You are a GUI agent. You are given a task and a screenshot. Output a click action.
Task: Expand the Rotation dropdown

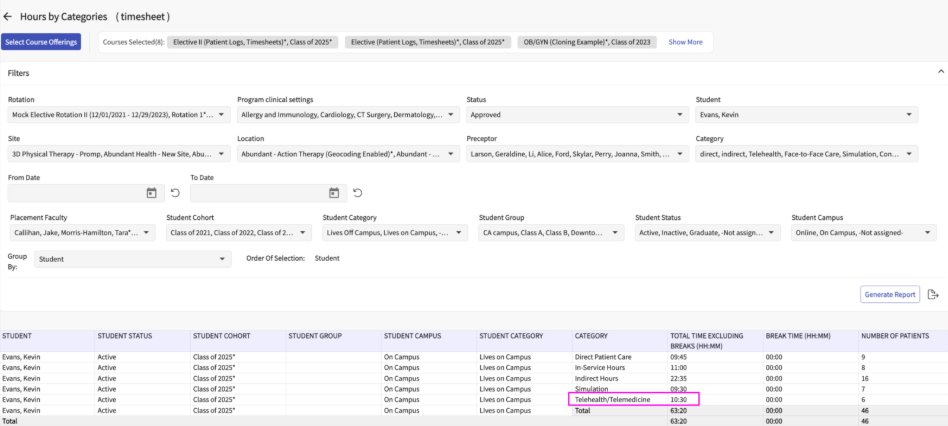pyautogui.click(x=221, y=115)
